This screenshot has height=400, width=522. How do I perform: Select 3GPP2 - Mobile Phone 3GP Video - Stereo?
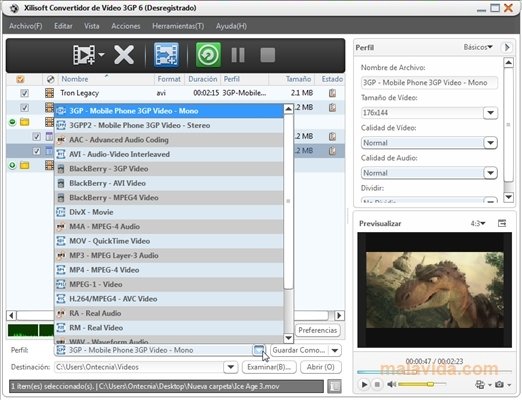(169, 125)
